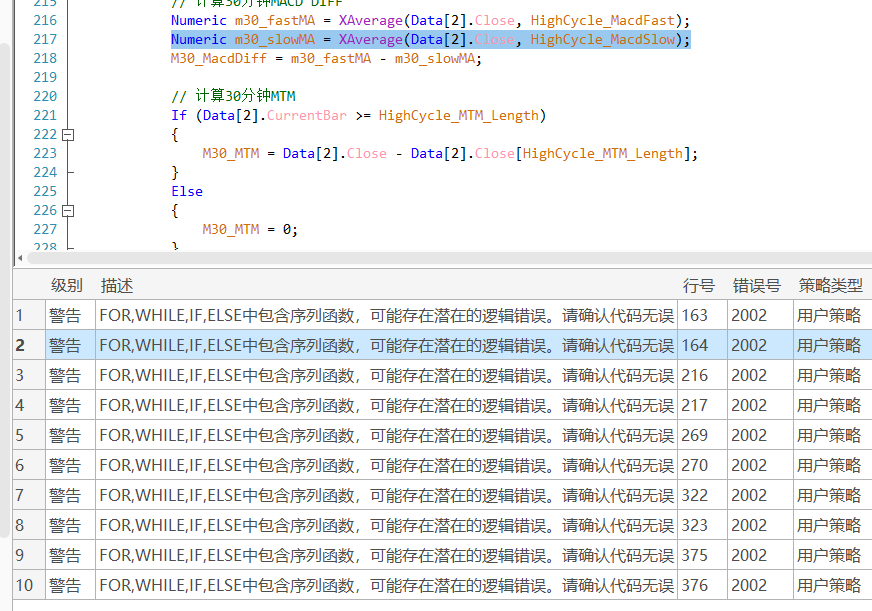Click the 描述 column header

click(117, 286)
